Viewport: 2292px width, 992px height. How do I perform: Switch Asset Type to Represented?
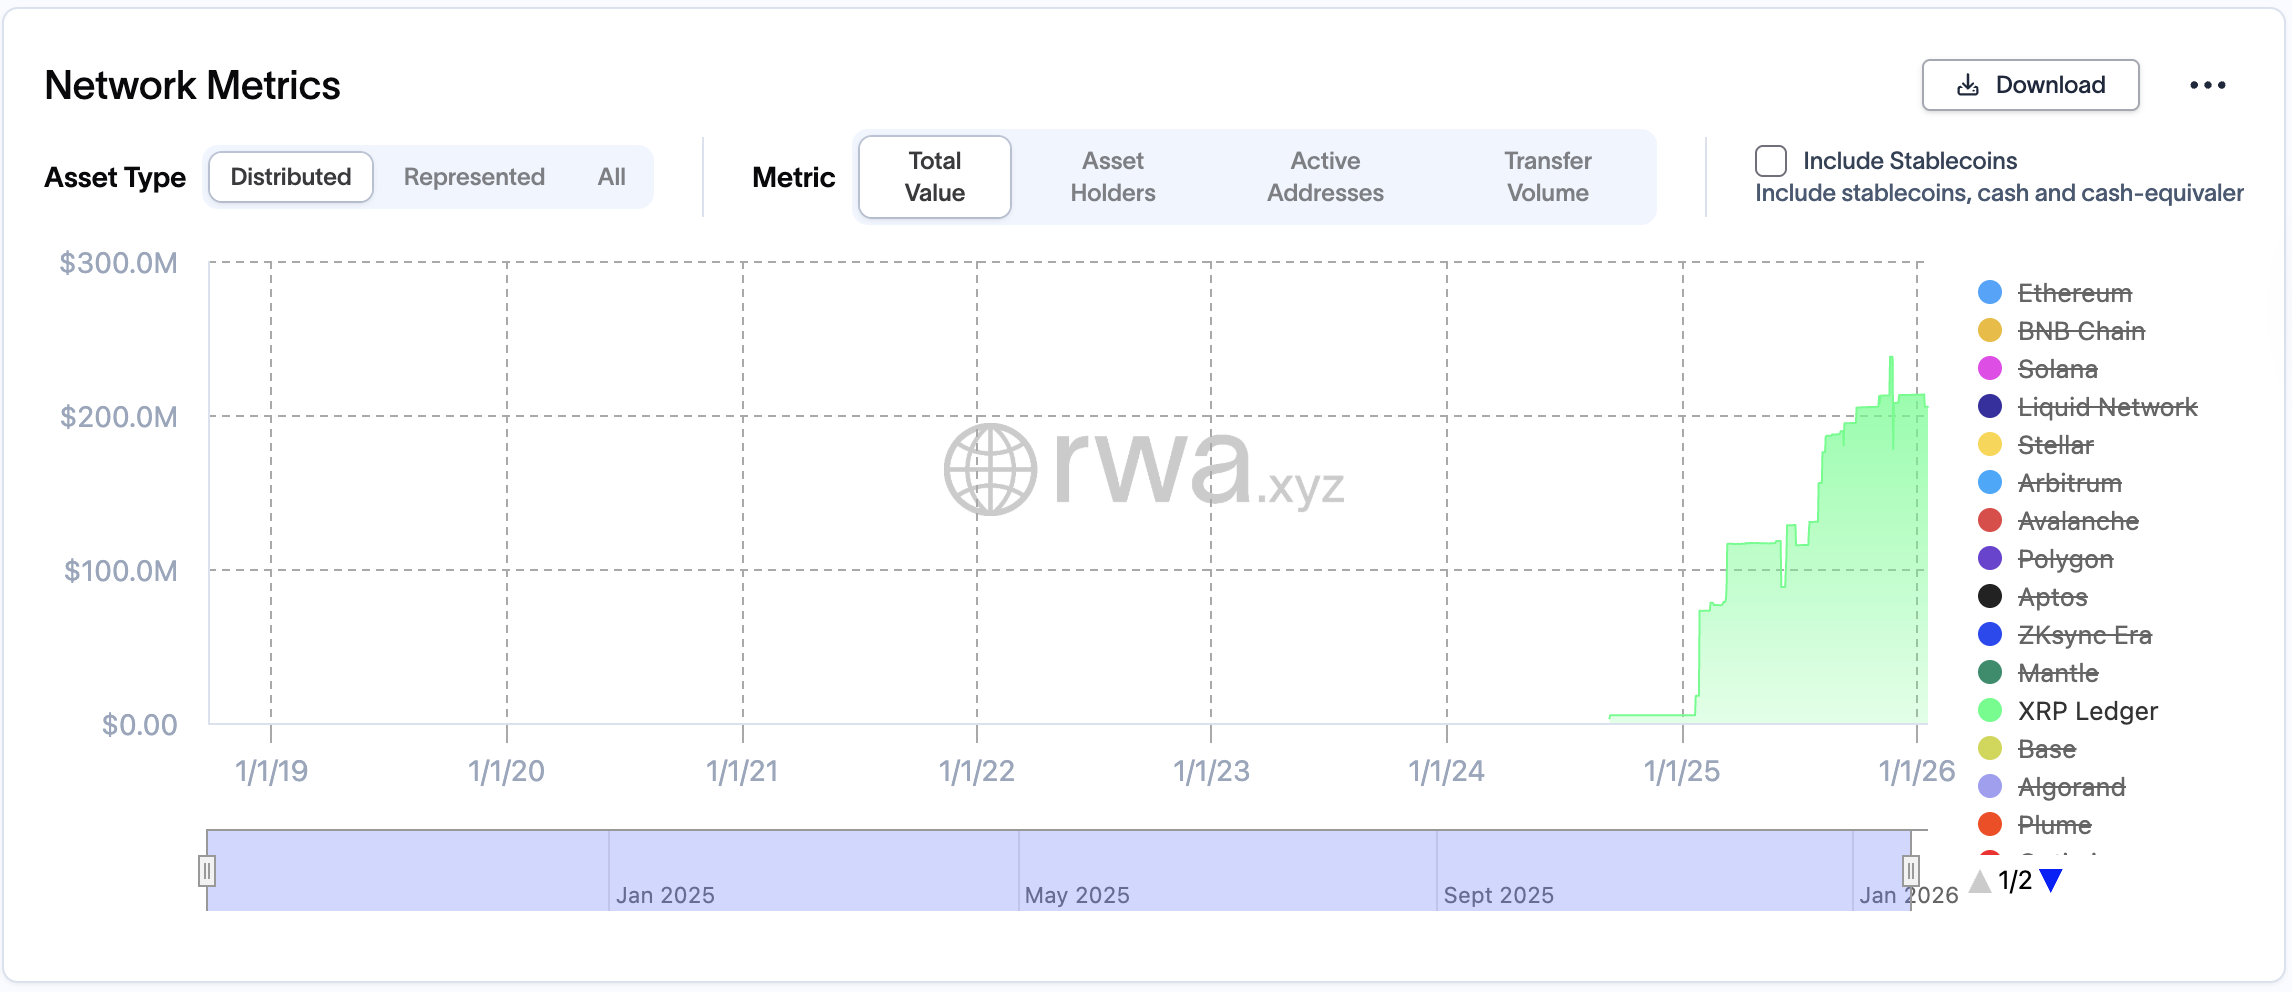[x=474, y=177]
